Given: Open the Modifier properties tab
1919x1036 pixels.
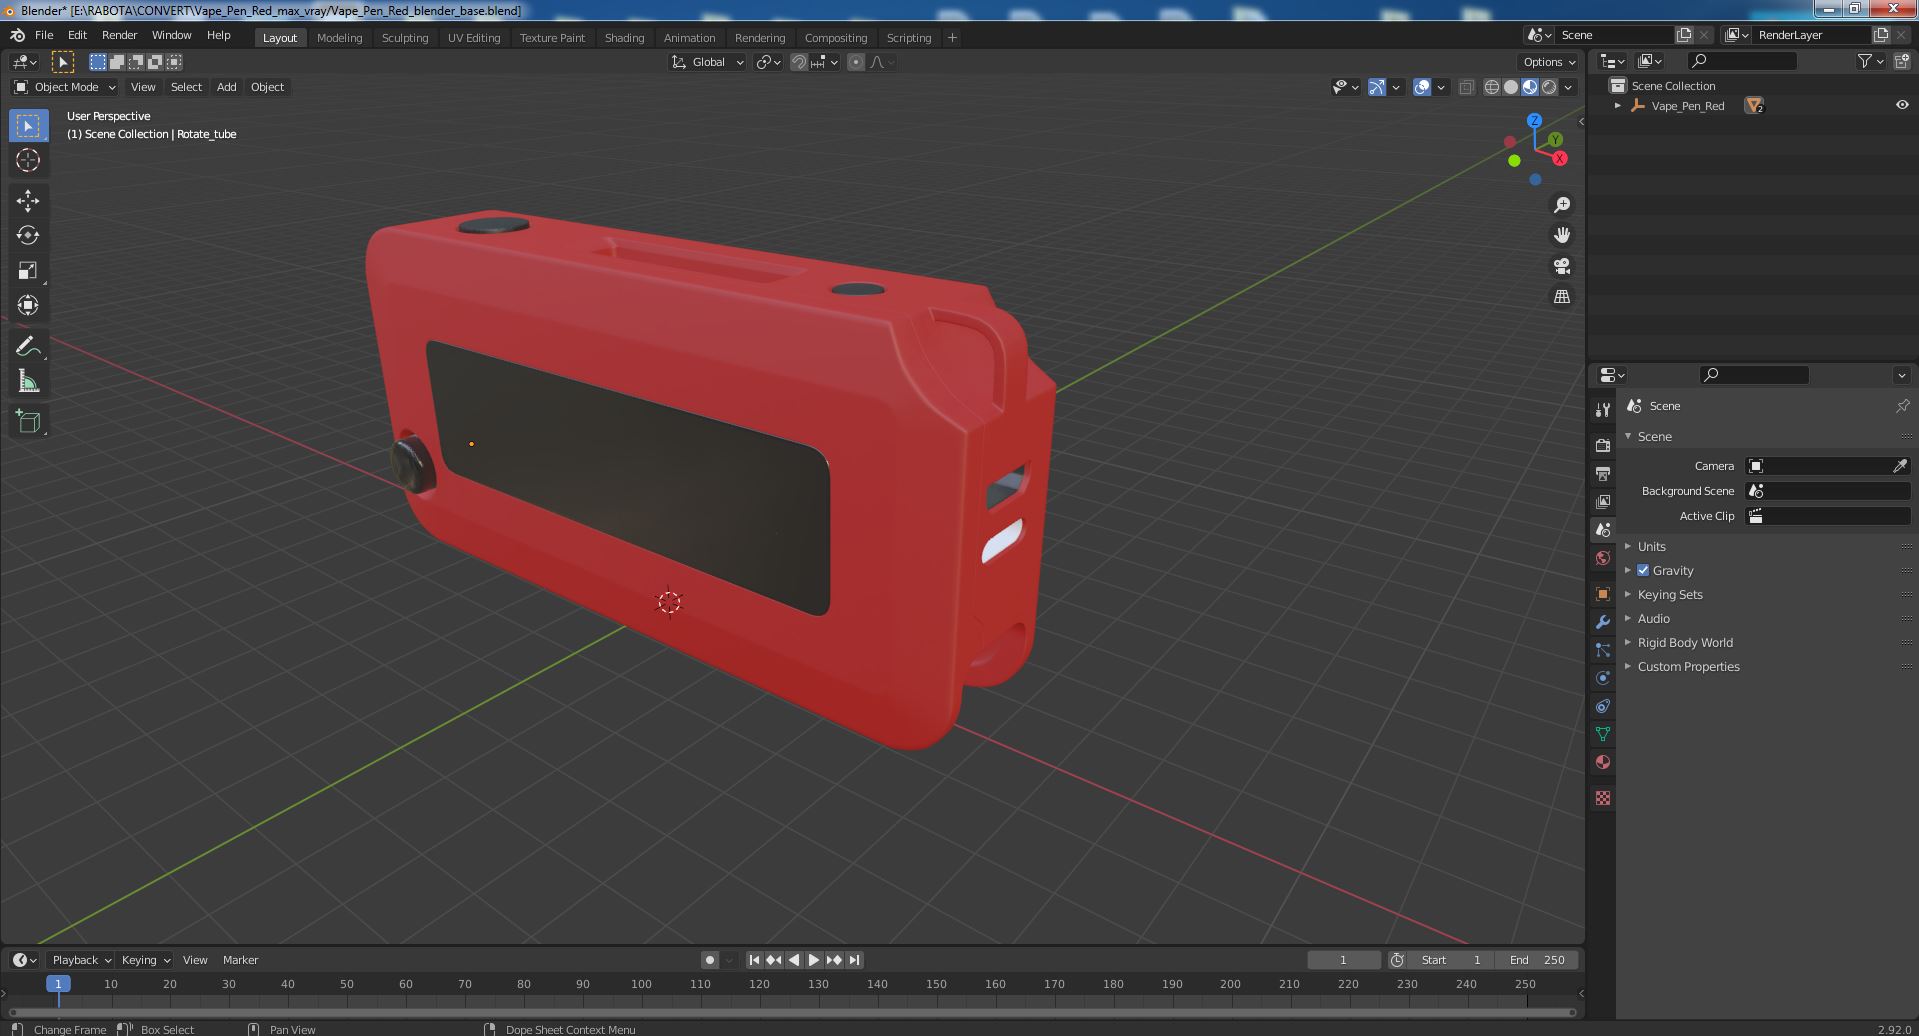Looking at the screenshot, I should (1603, 622).
